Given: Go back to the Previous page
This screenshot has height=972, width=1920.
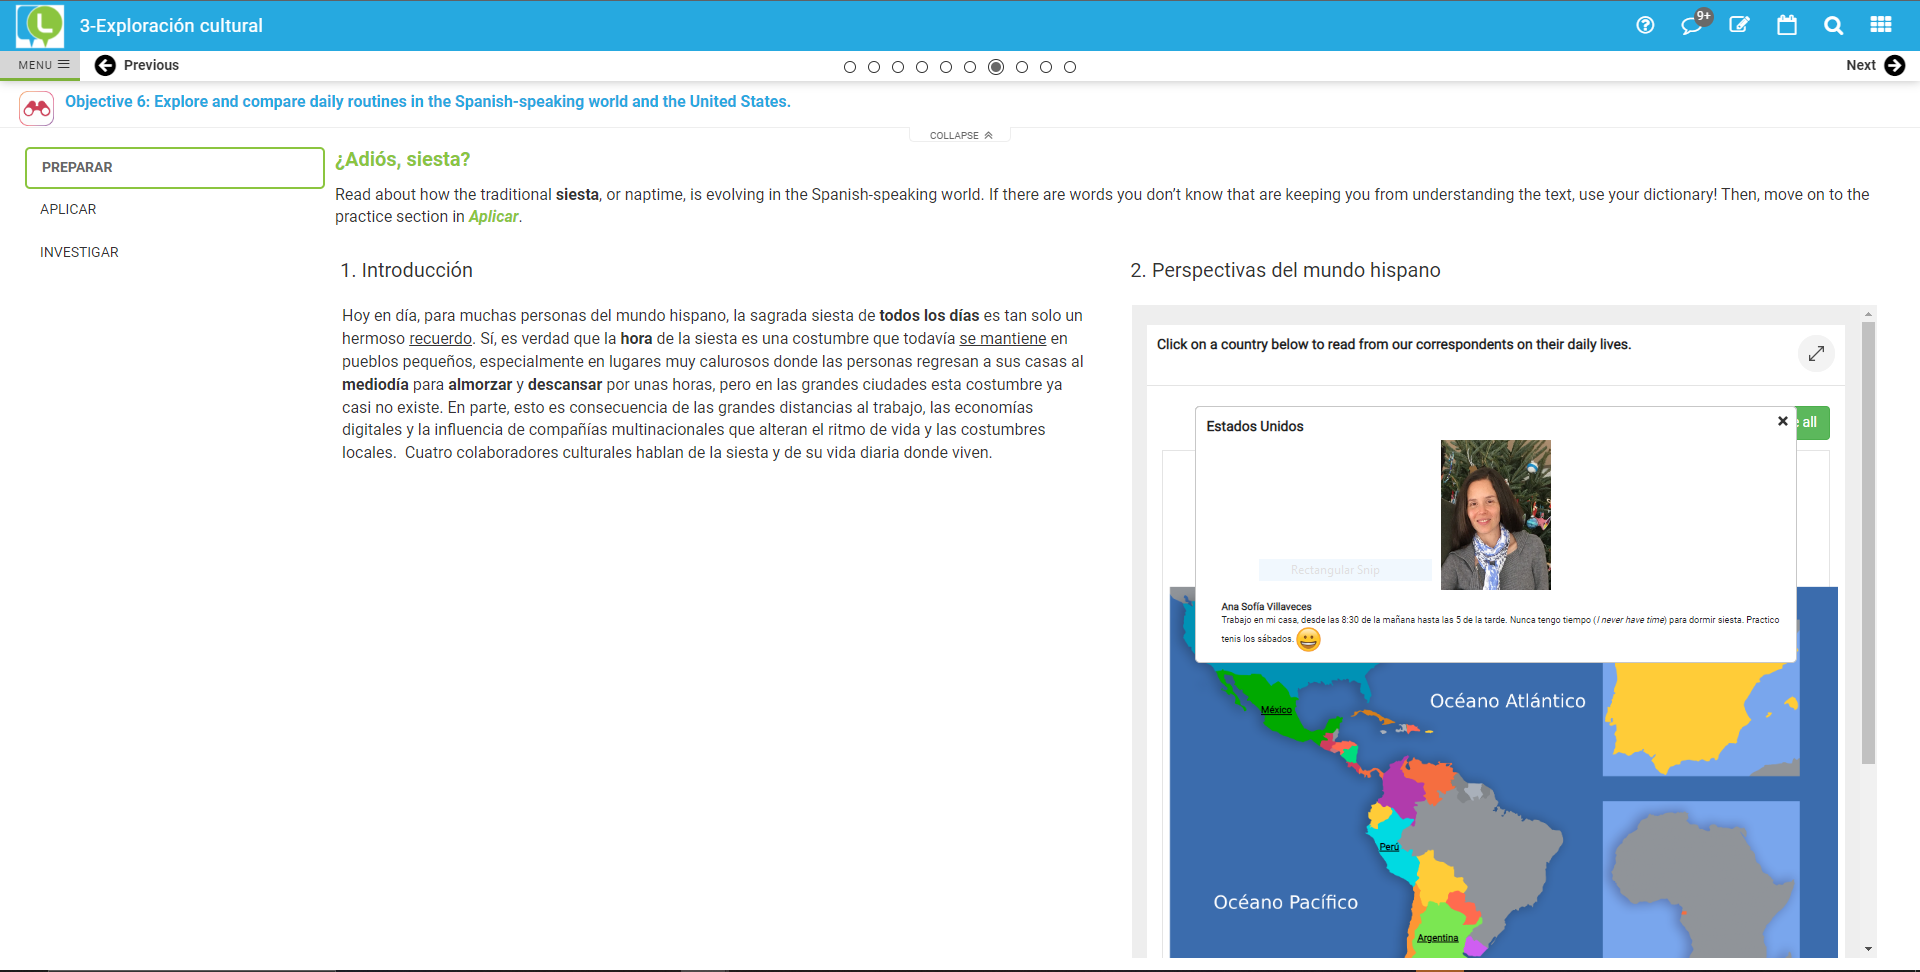Looking at the screenshot, I should point(137,65).
